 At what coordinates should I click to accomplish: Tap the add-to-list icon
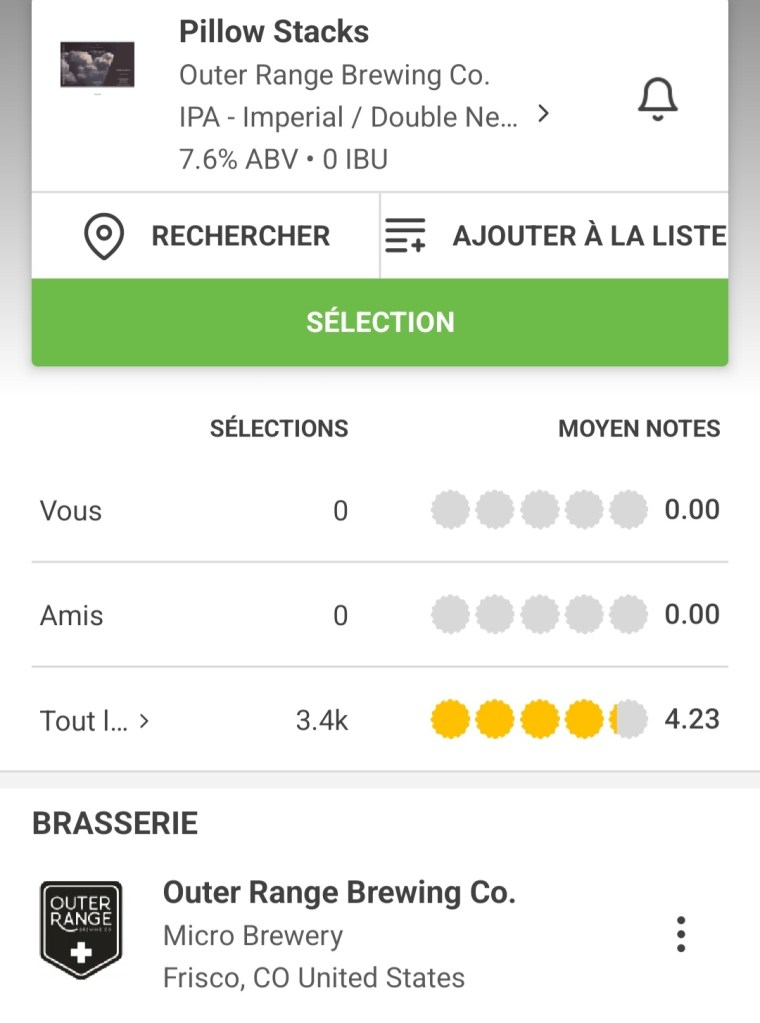click(x=405, y=236)
